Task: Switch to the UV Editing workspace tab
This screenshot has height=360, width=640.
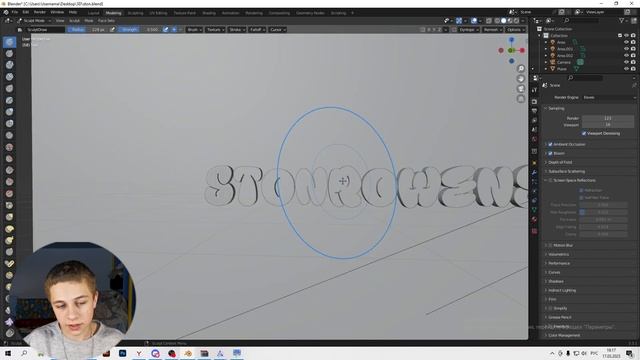Action: point(158,13)
